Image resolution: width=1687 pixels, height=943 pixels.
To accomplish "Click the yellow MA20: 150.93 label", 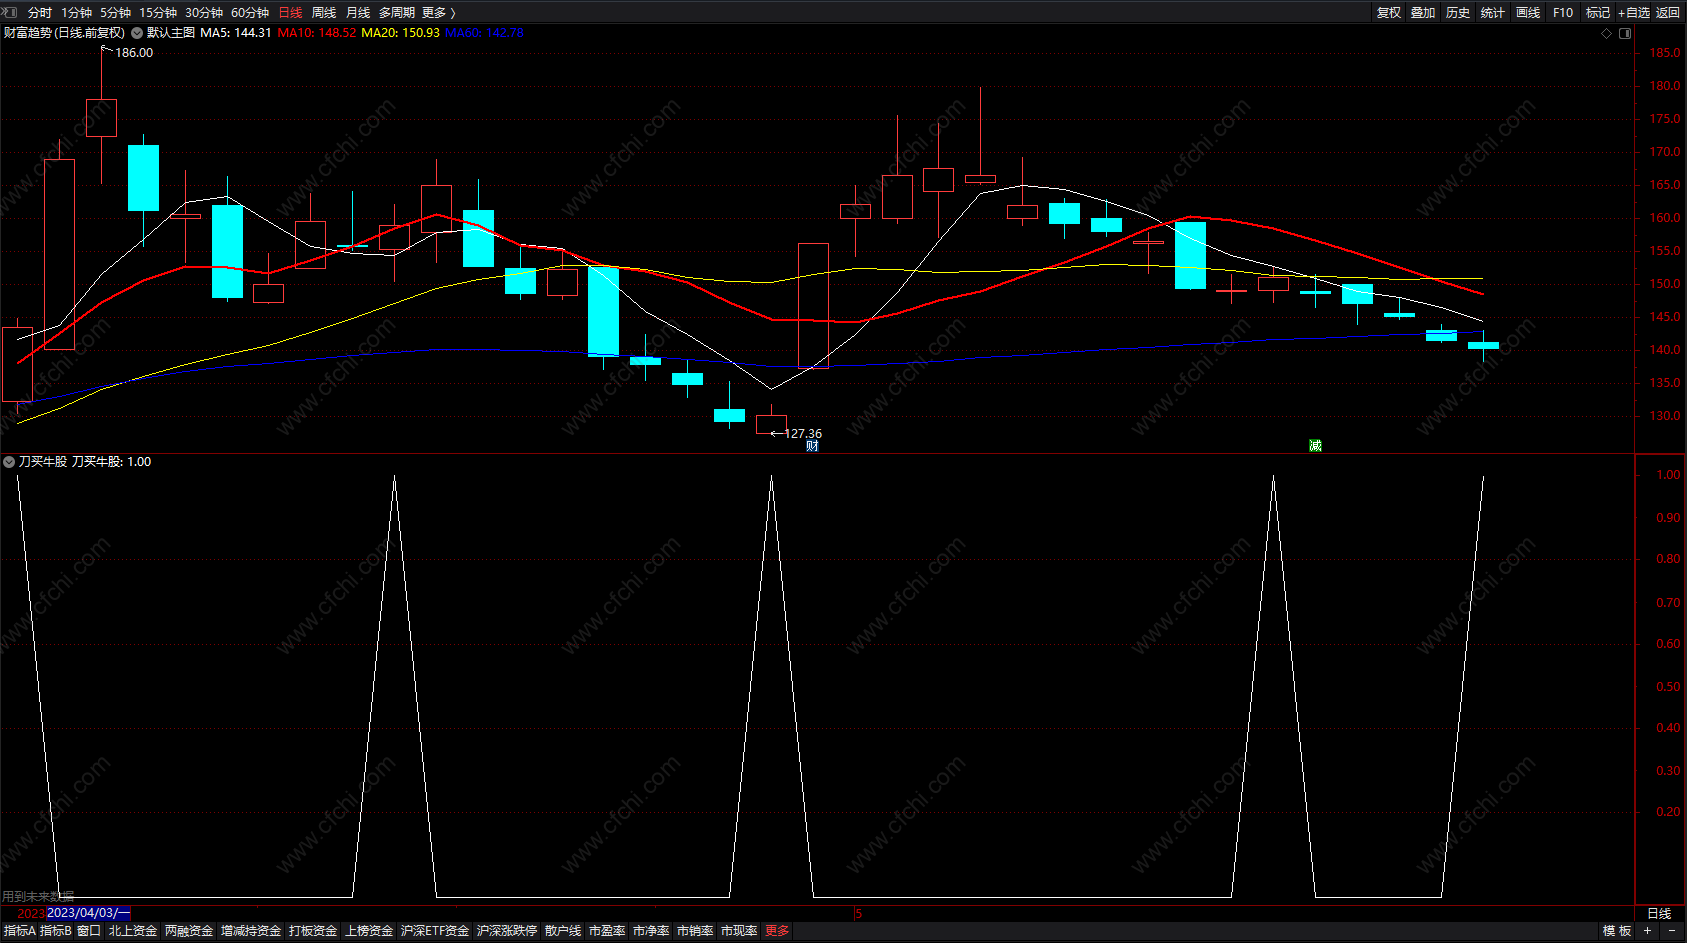I will point(400,33).
